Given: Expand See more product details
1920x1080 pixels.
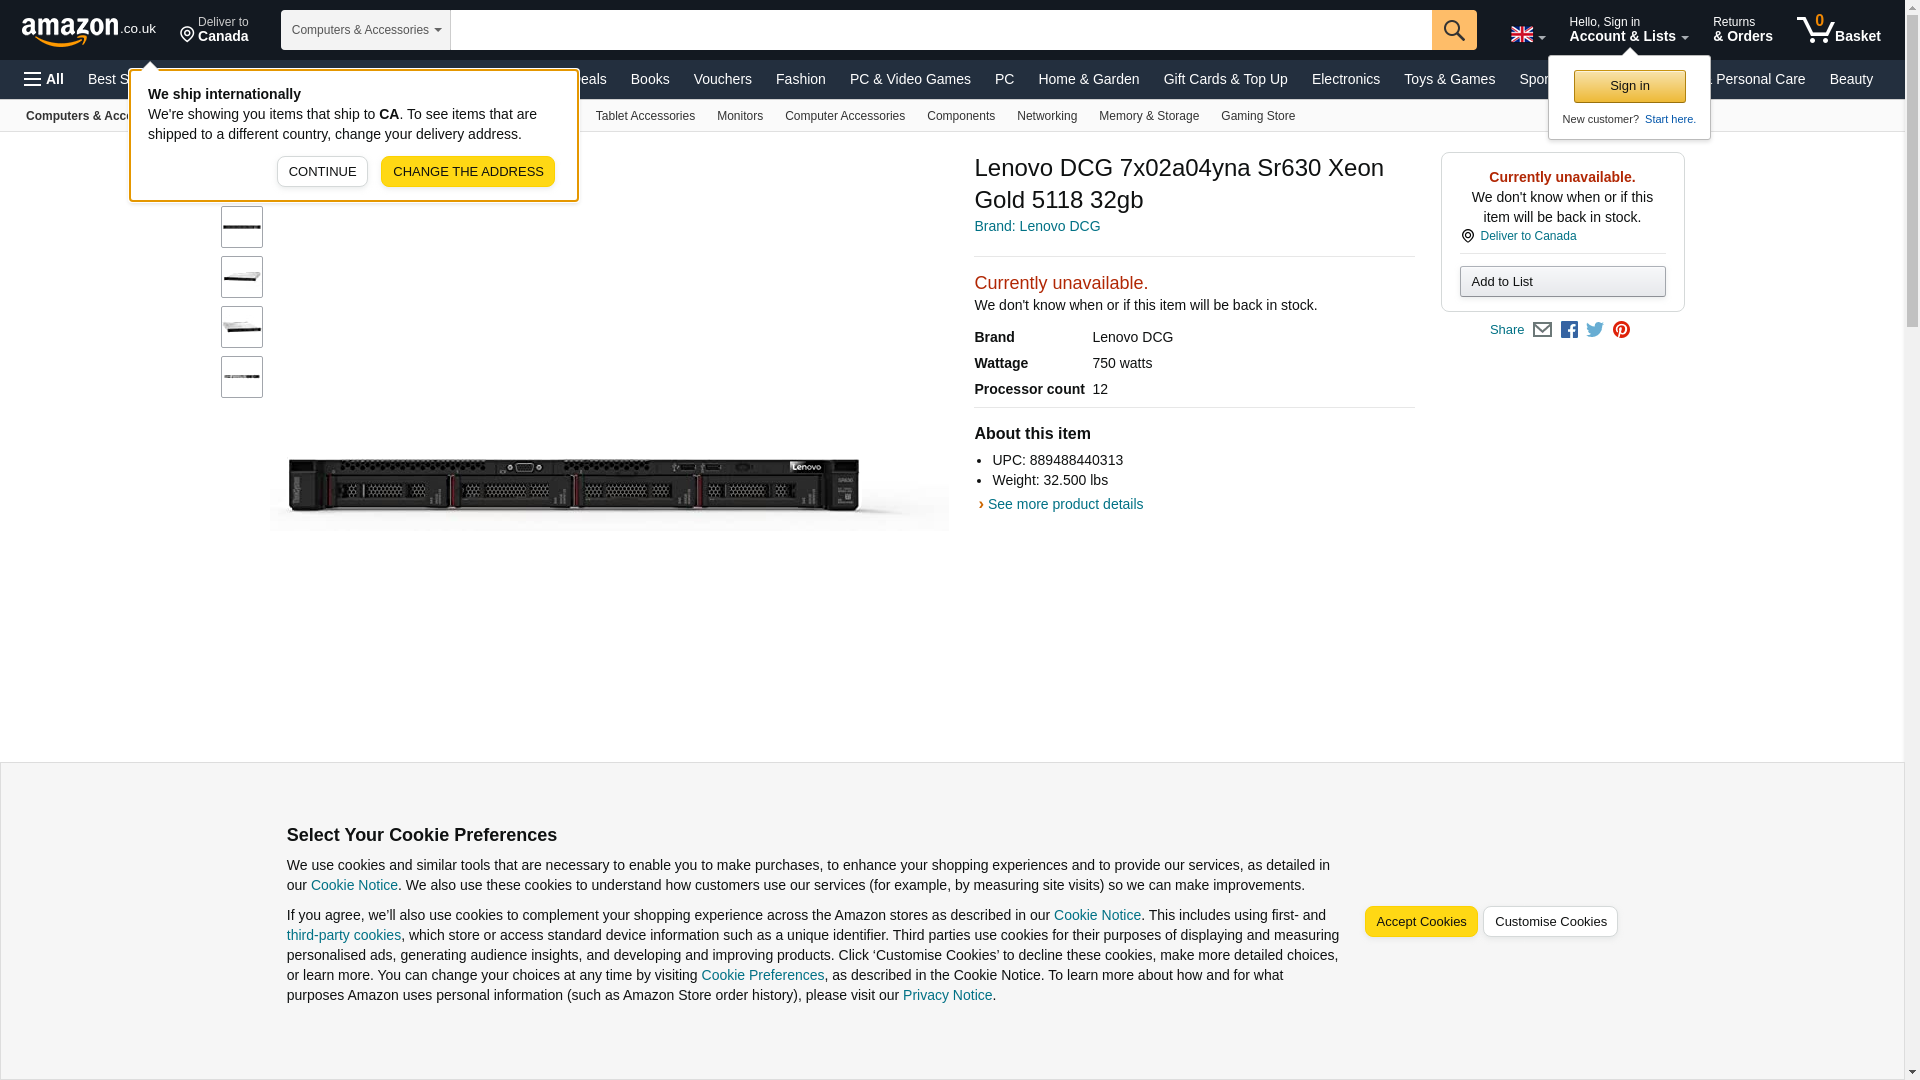Looking at the screenshot, I should pos(1064,504).
